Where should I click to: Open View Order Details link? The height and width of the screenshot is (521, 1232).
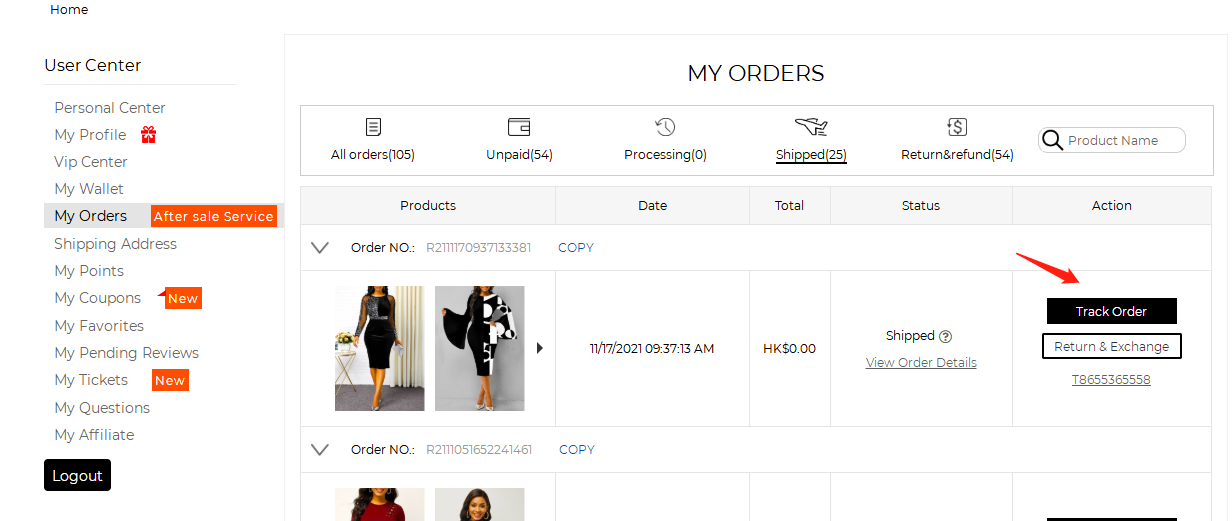(x=921, y=362)
